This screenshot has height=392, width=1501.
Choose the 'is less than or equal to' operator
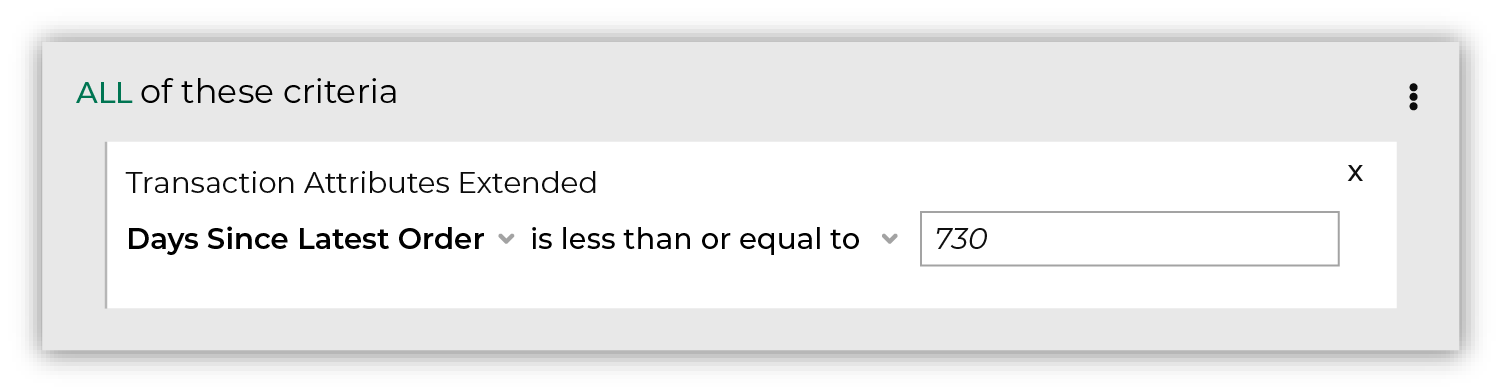[695, 240]
